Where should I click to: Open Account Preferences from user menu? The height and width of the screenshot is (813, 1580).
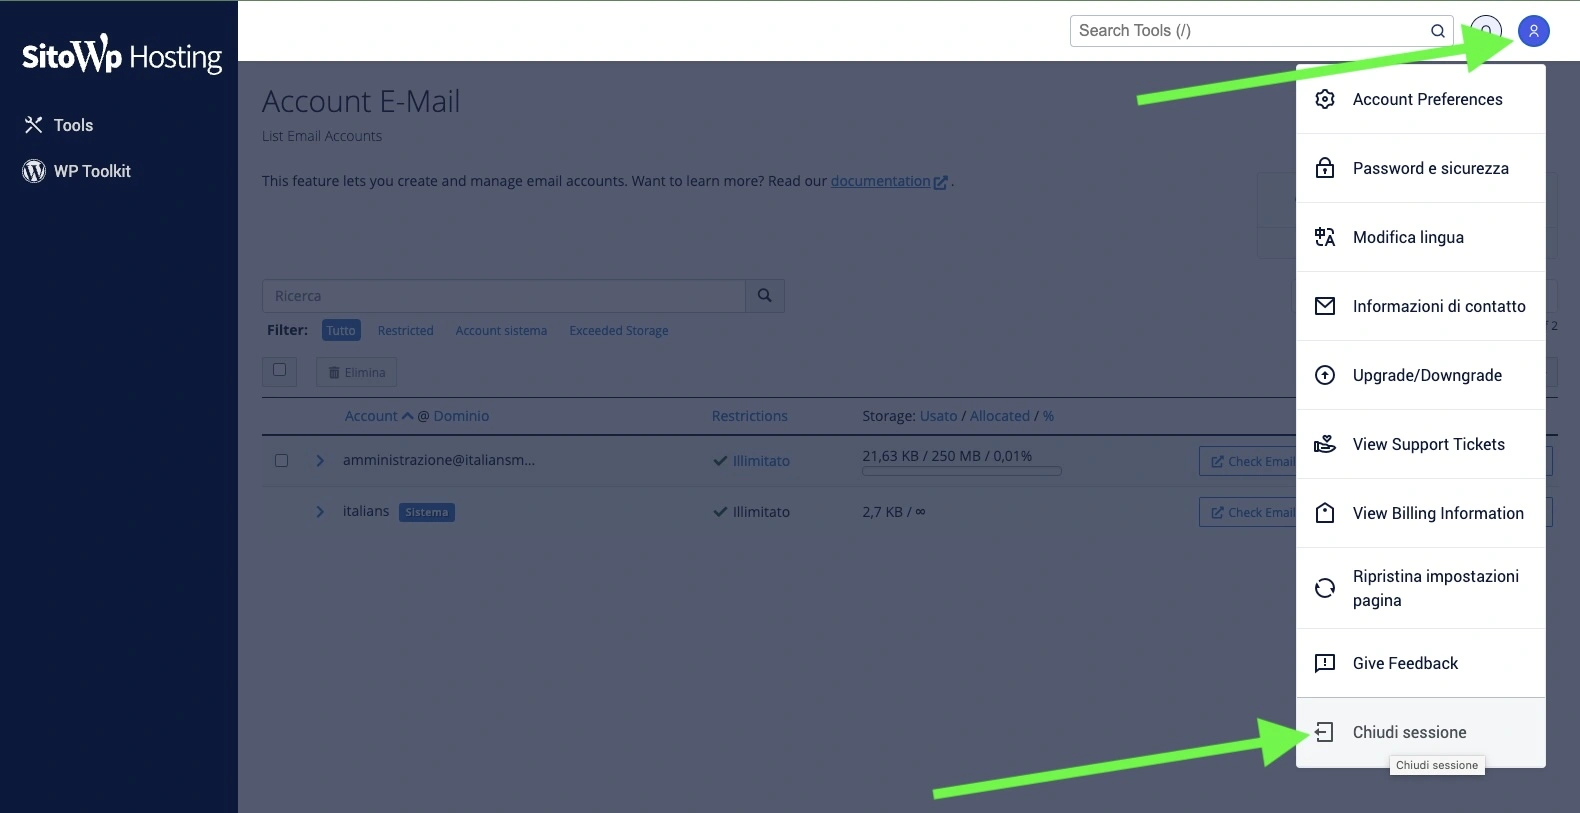[1421, 99]
